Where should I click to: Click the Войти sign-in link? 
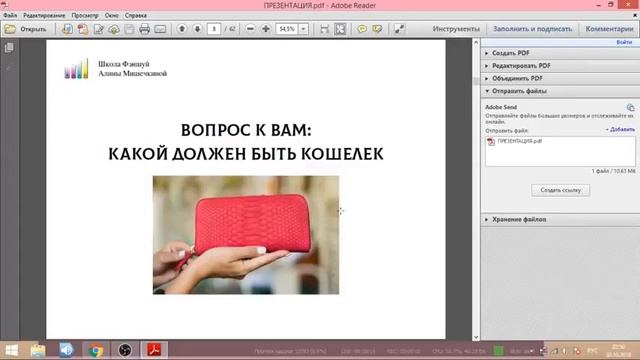624,42
